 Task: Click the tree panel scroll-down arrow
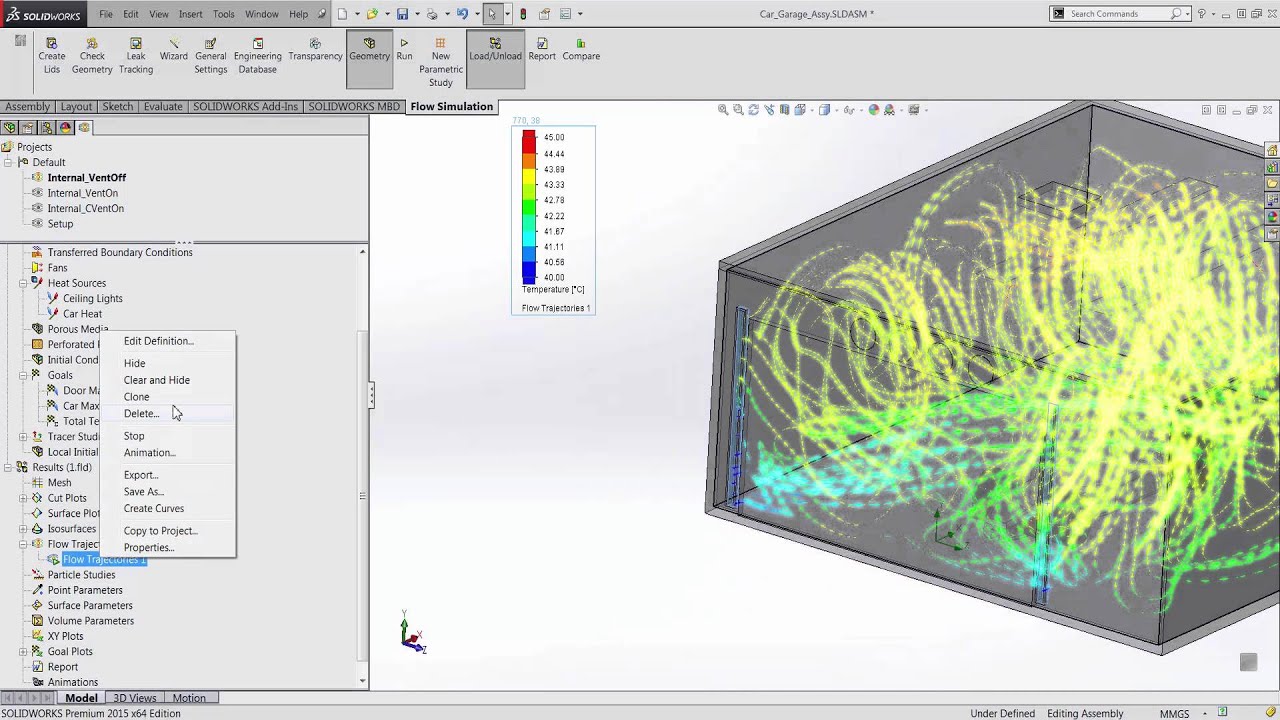(362, 681)
